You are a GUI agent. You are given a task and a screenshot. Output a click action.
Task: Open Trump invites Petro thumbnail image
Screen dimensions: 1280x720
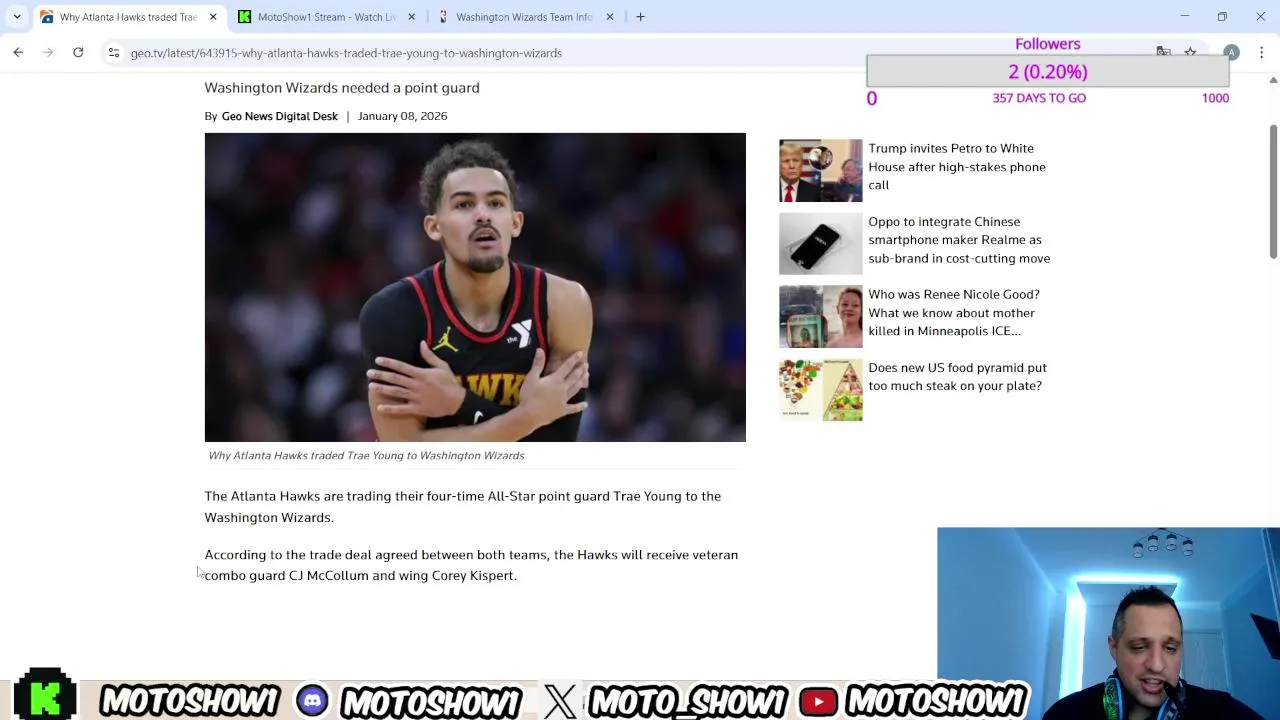(x=820, y=171)
